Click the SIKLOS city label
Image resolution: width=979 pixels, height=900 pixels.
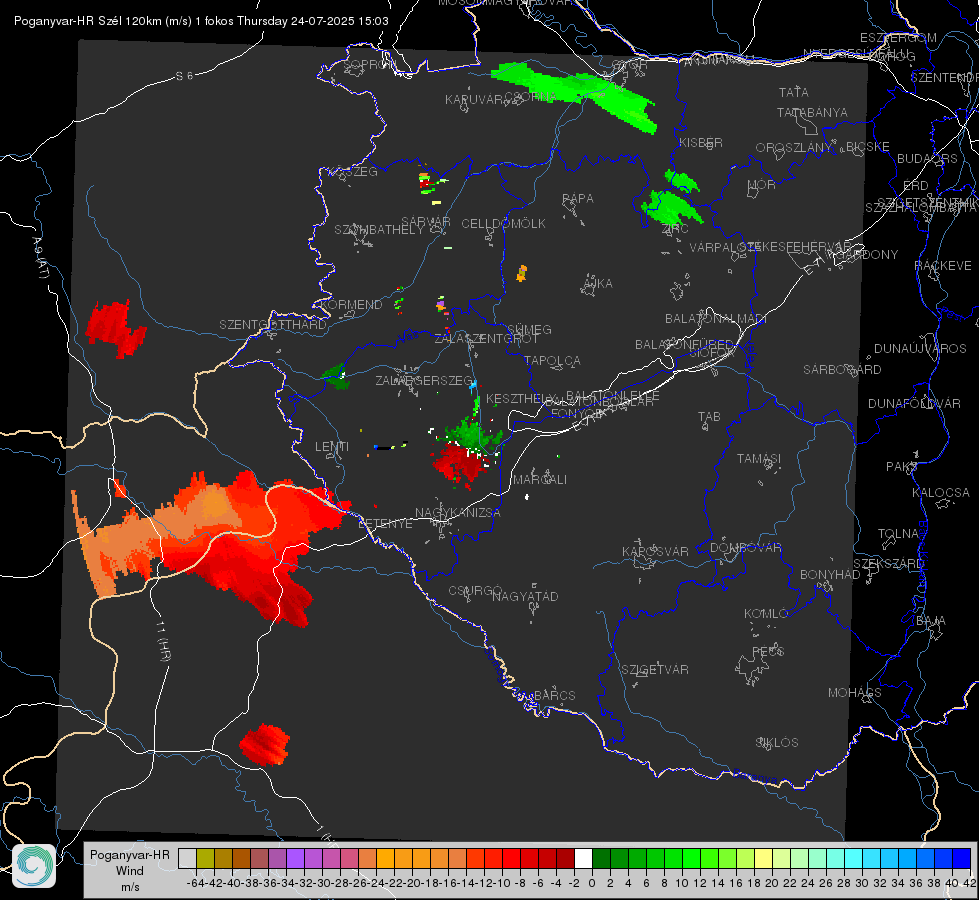tap(777, 743)
